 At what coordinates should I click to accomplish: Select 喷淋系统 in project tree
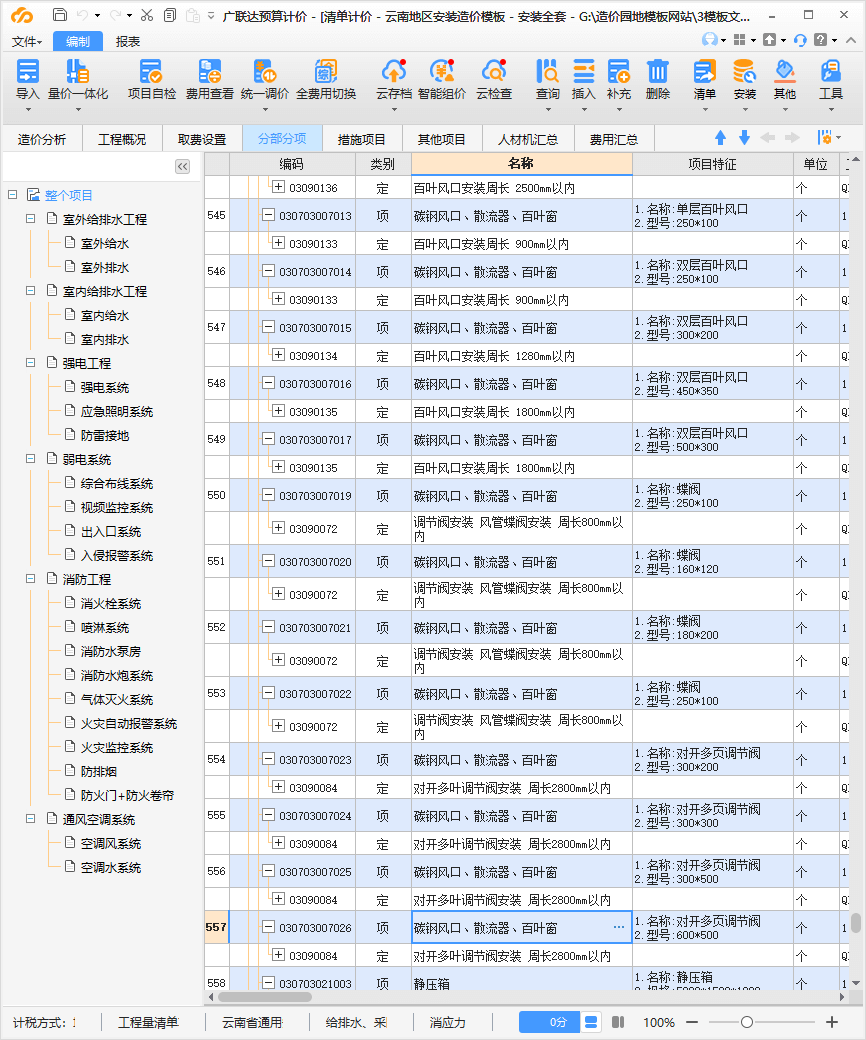tap(105, 627)
